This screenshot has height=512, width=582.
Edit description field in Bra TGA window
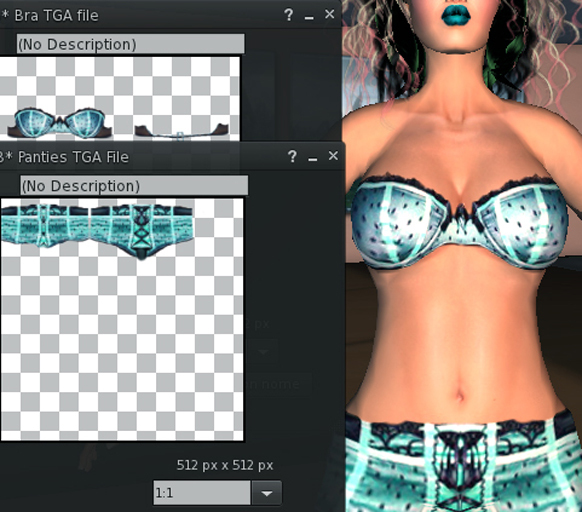click(x=131, y=44)
